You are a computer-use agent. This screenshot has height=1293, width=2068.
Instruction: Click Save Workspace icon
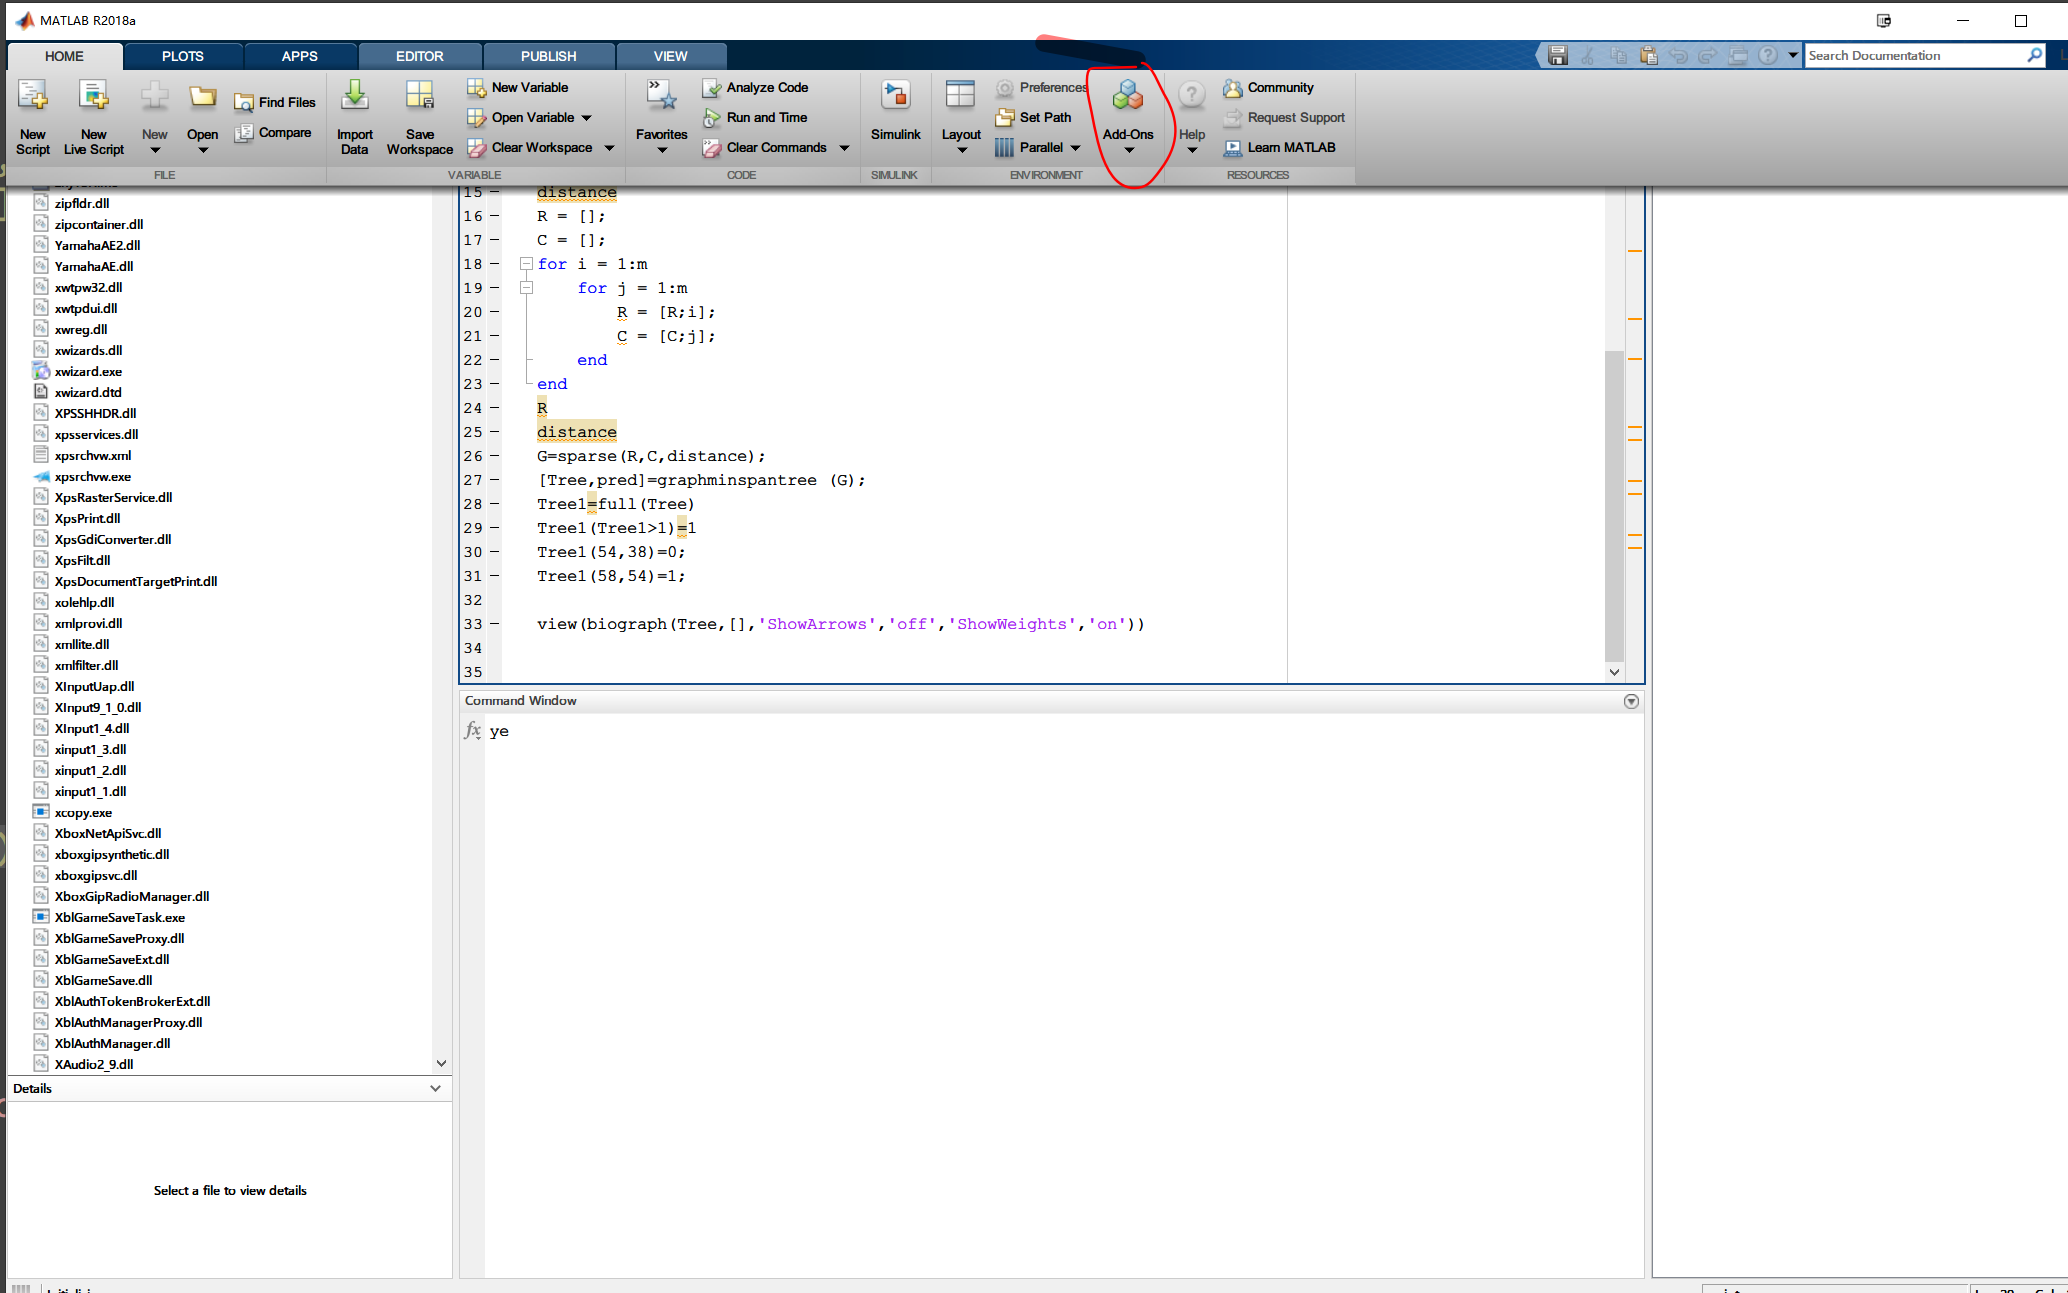pos(419,97)
